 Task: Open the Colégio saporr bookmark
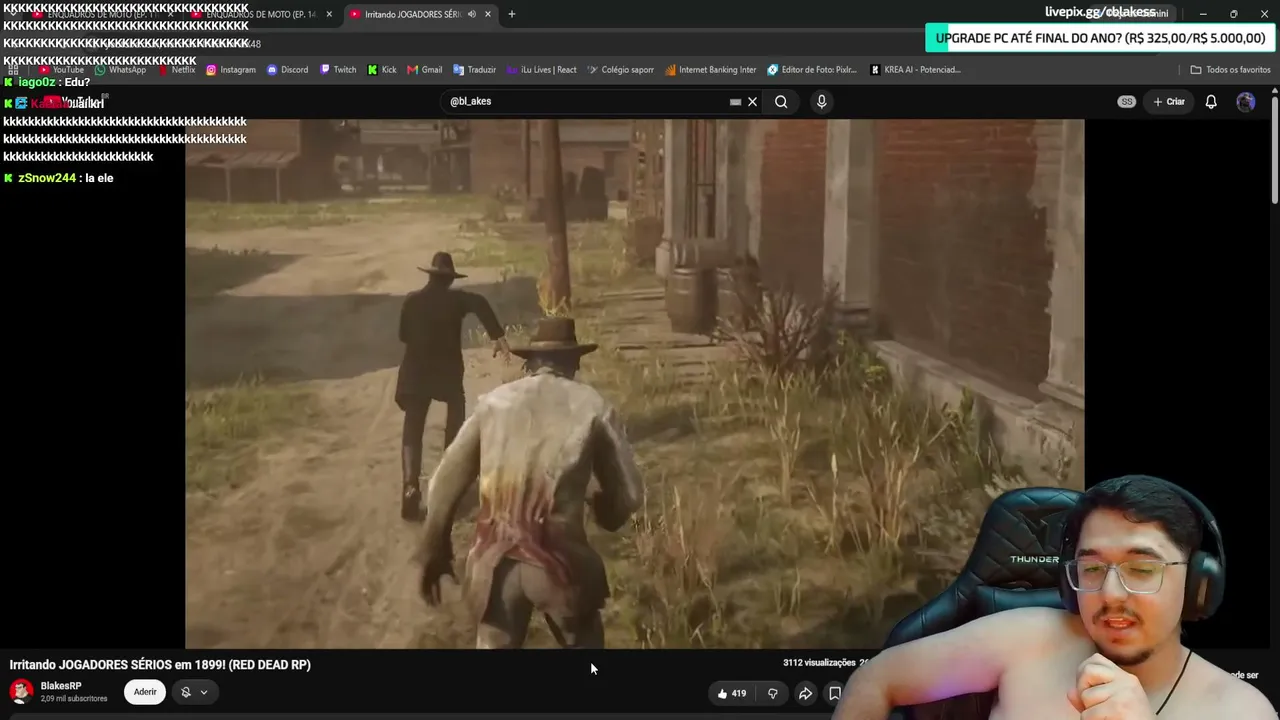tap(620, 70)
